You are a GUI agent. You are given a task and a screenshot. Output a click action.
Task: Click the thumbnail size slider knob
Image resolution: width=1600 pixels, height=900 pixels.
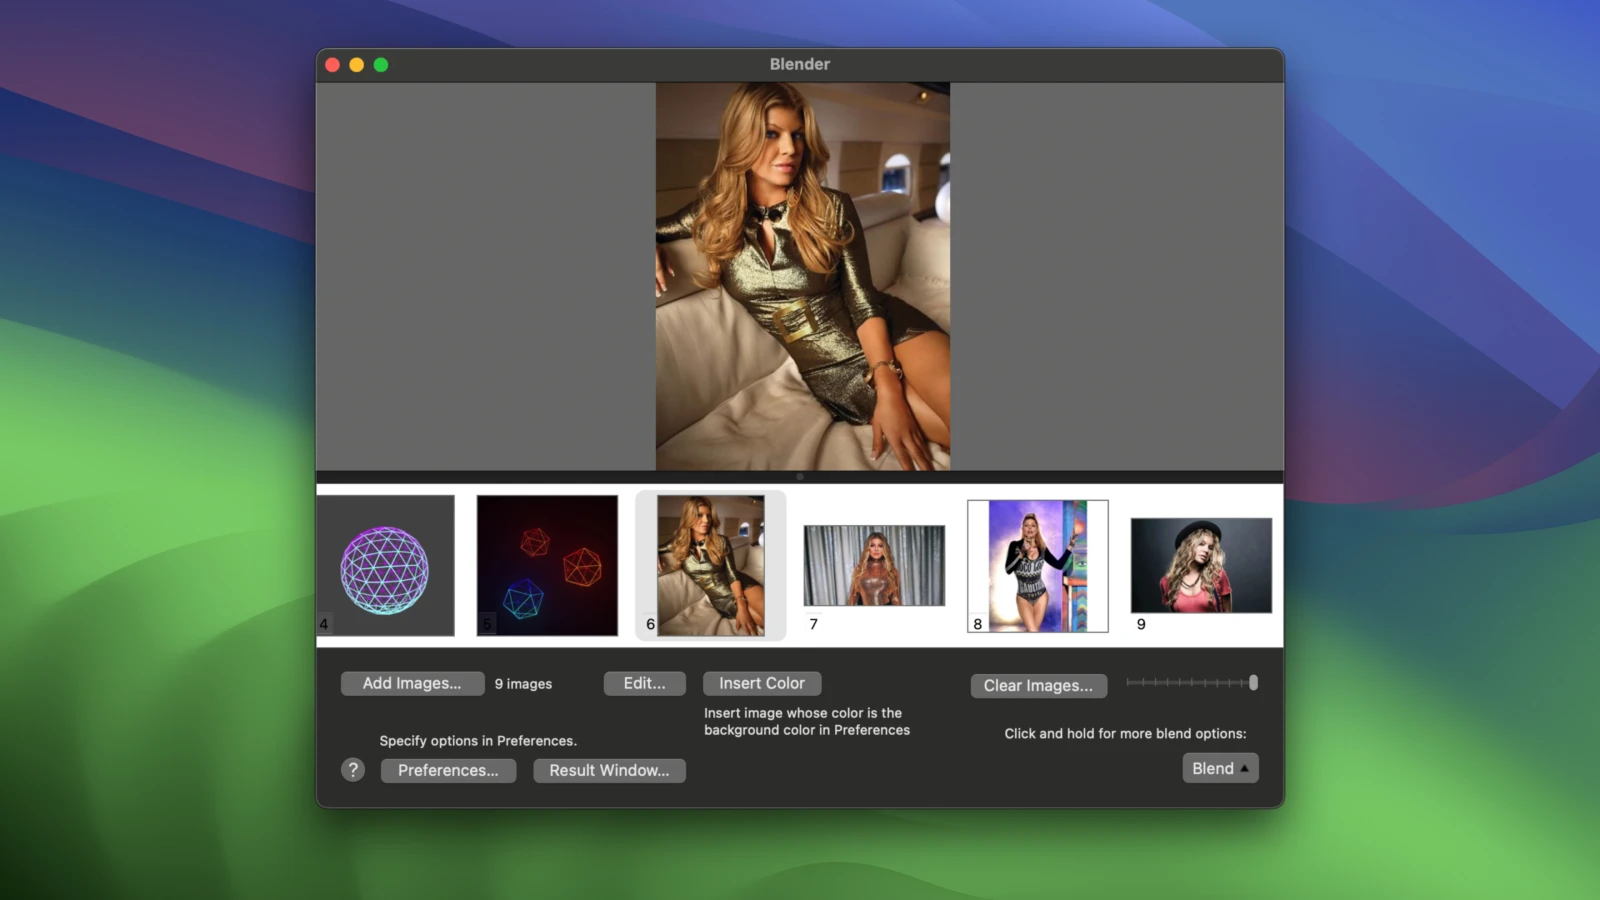[1253, 683]
